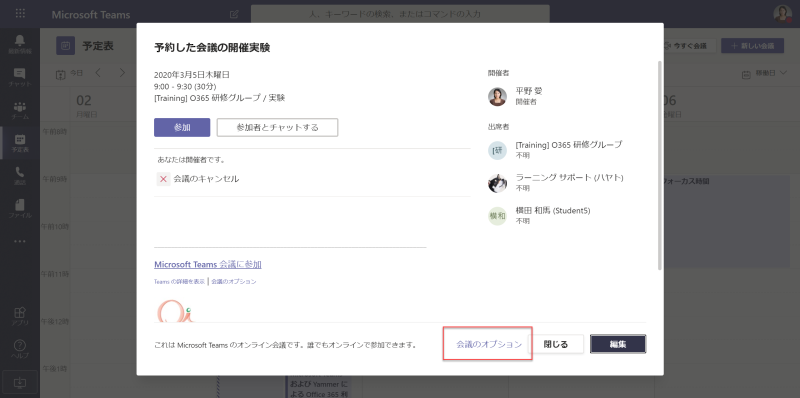
Task: Open Chat in the left sidebar
Action: coord(20,77)
